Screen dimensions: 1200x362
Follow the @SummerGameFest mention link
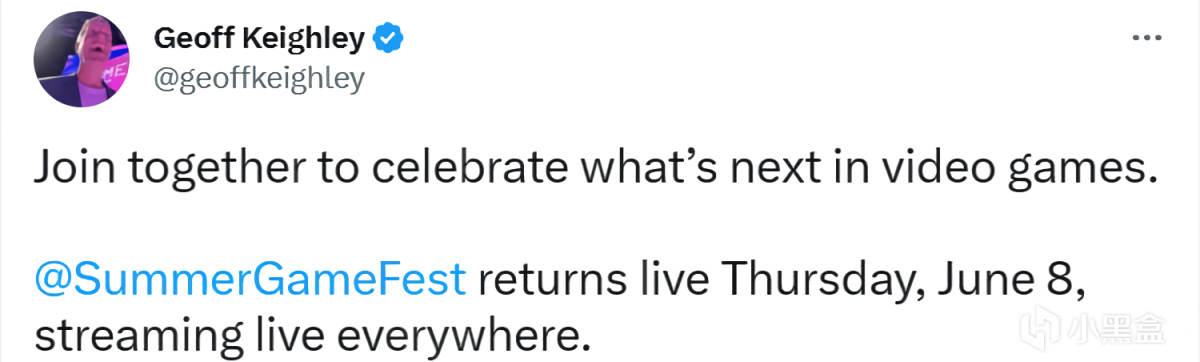pyautogui.click(x=250, y=277)
